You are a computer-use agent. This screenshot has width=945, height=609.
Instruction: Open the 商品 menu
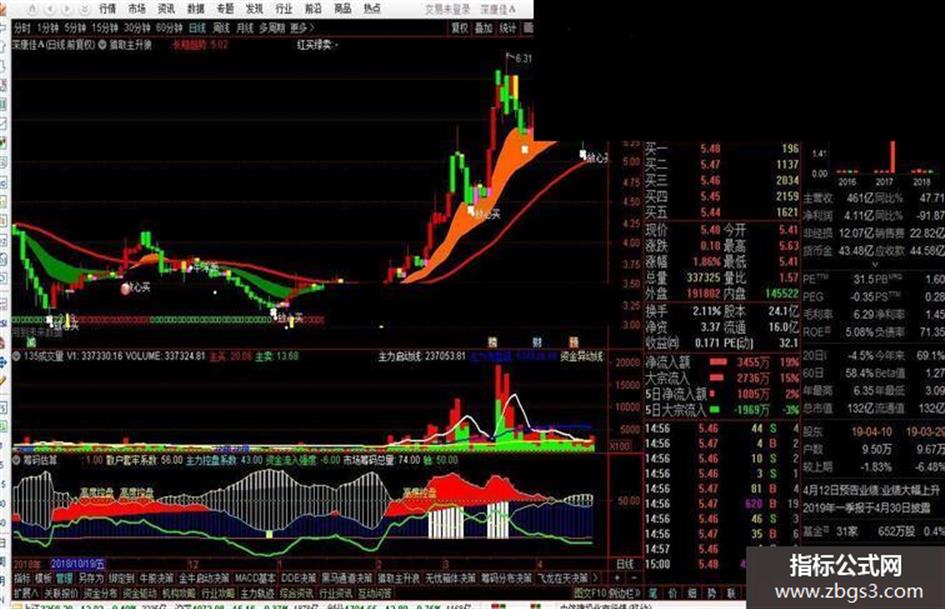tap(343, 8)
